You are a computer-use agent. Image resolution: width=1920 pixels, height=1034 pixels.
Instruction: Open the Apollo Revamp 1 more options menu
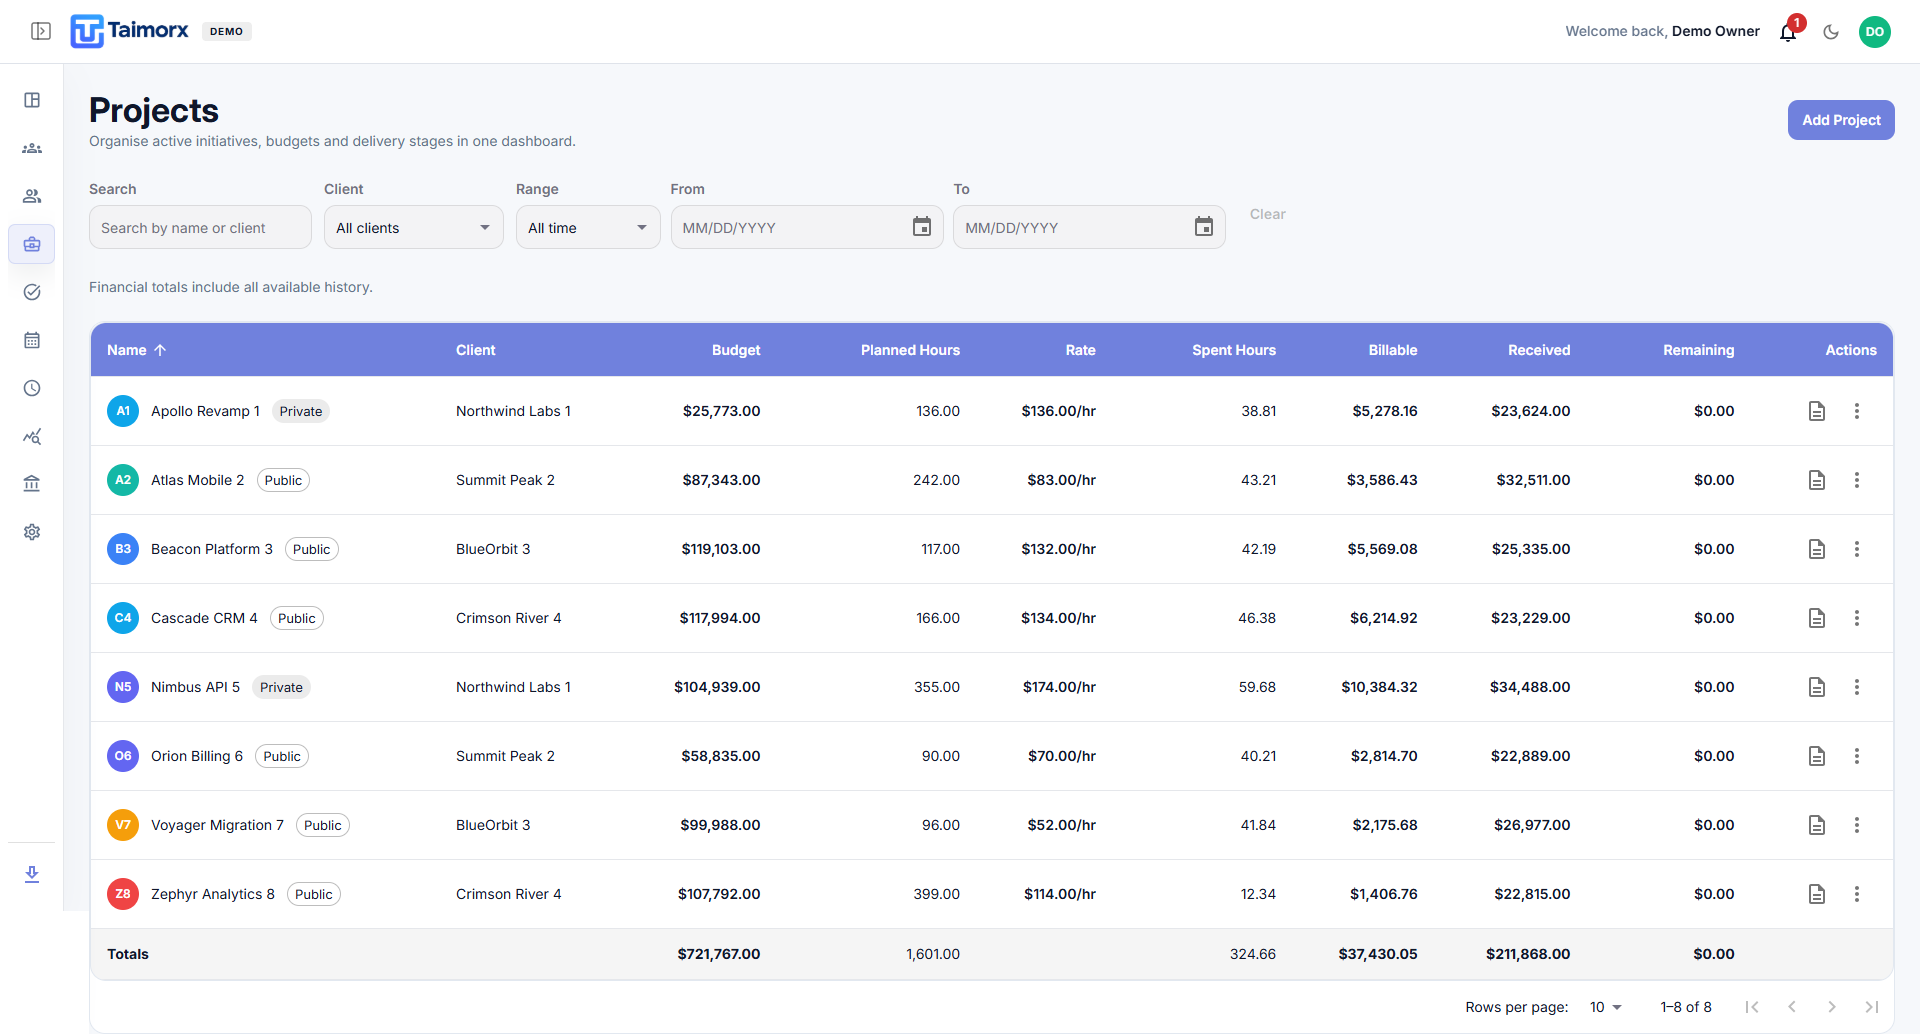(x=1857, y=411)
